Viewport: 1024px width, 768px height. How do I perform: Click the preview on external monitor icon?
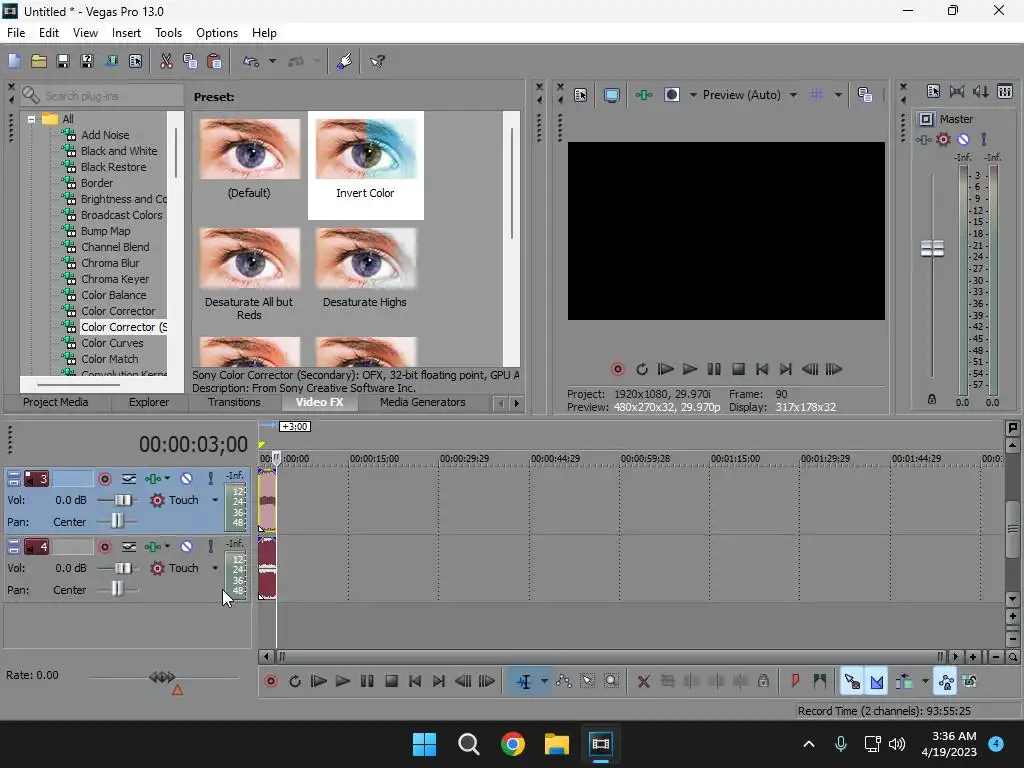tap(611, 95)
